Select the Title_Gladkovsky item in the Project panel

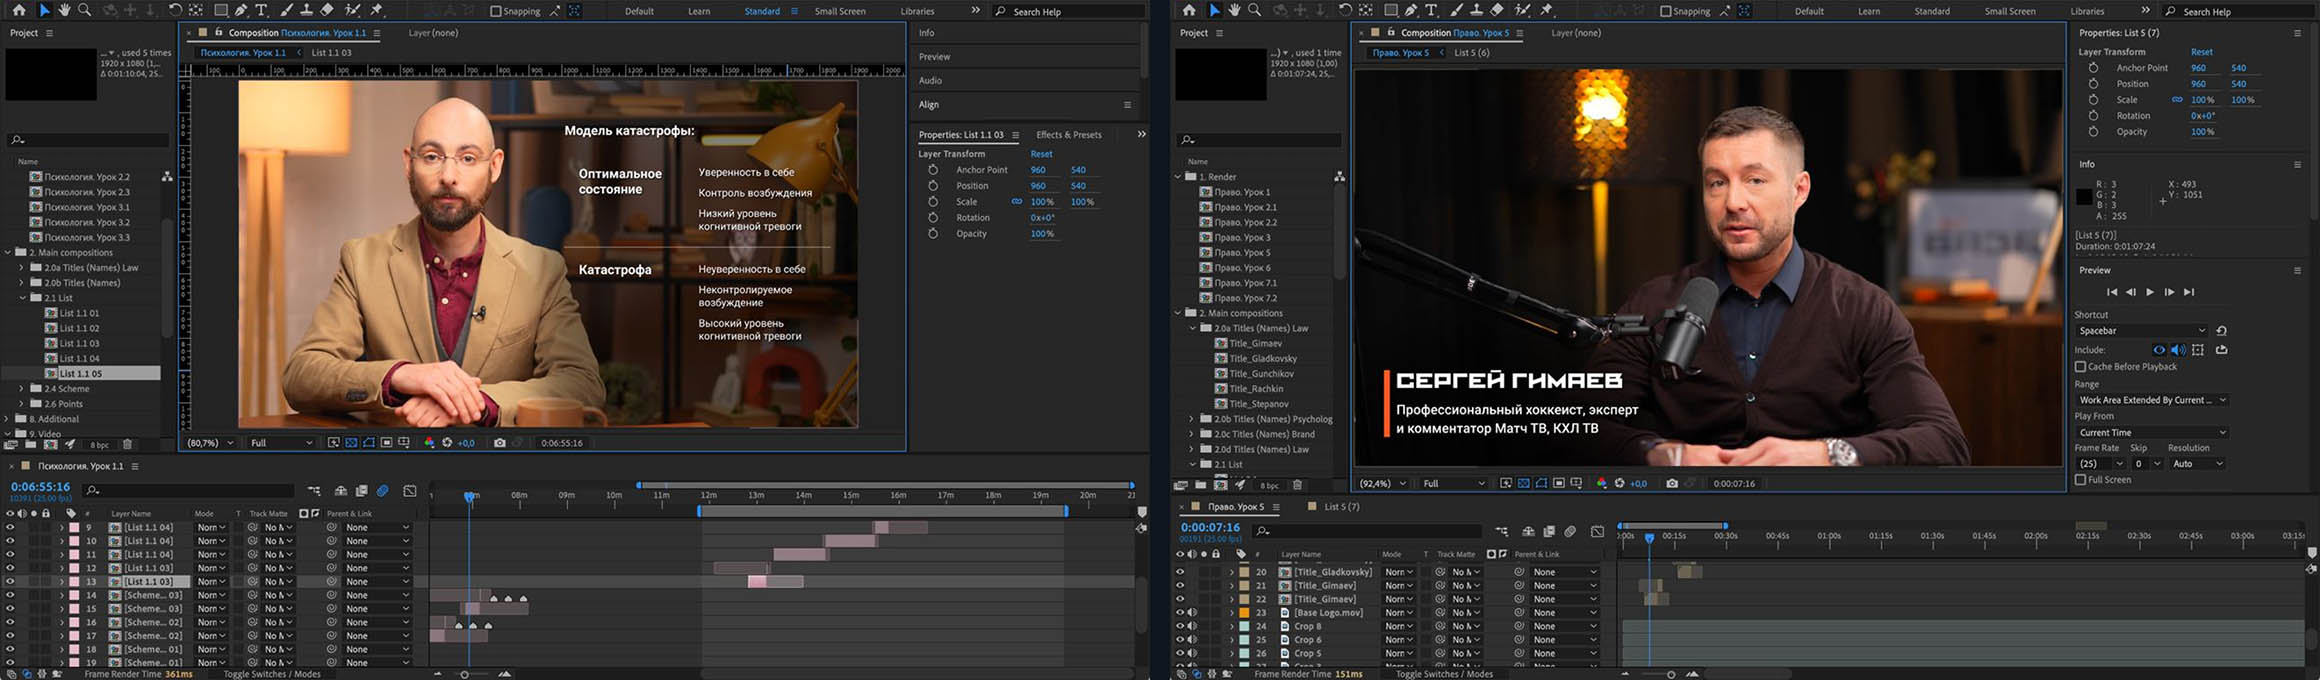(x=1262, y=359)
